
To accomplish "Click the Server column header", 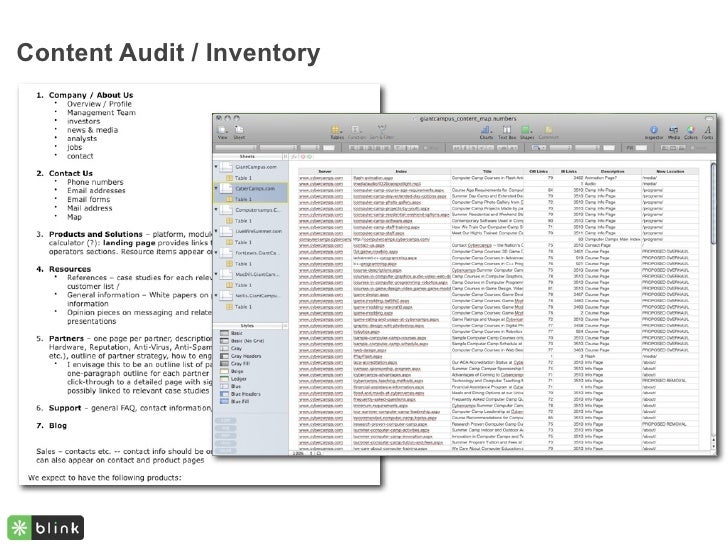I will coord(325,171).
